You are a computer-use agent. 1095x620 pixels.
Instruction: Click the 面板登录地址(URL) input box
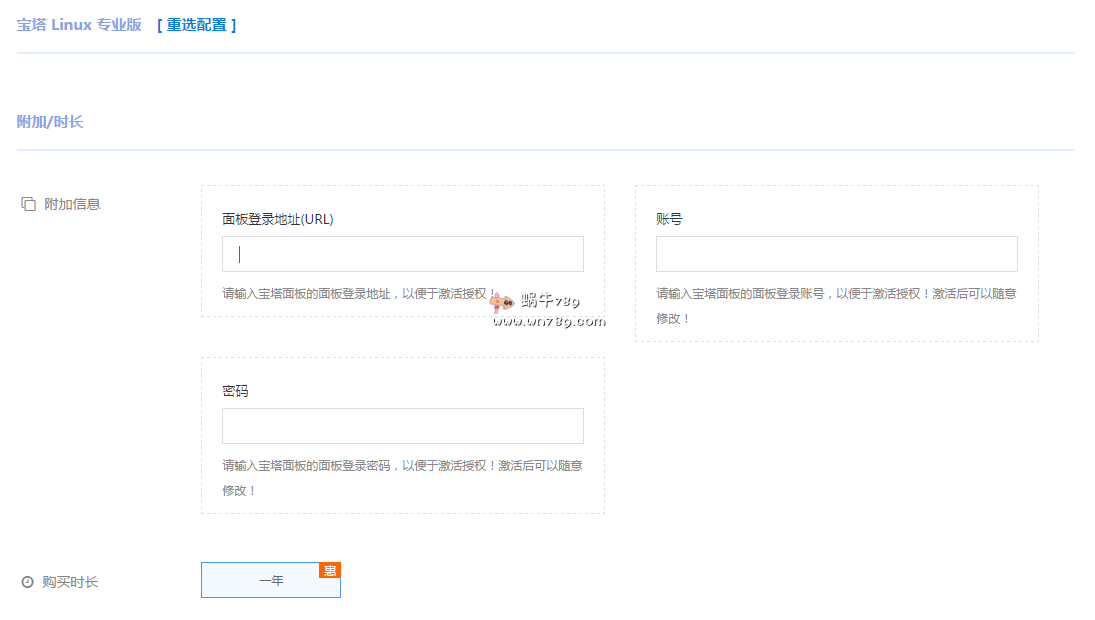tap(402, 253)
